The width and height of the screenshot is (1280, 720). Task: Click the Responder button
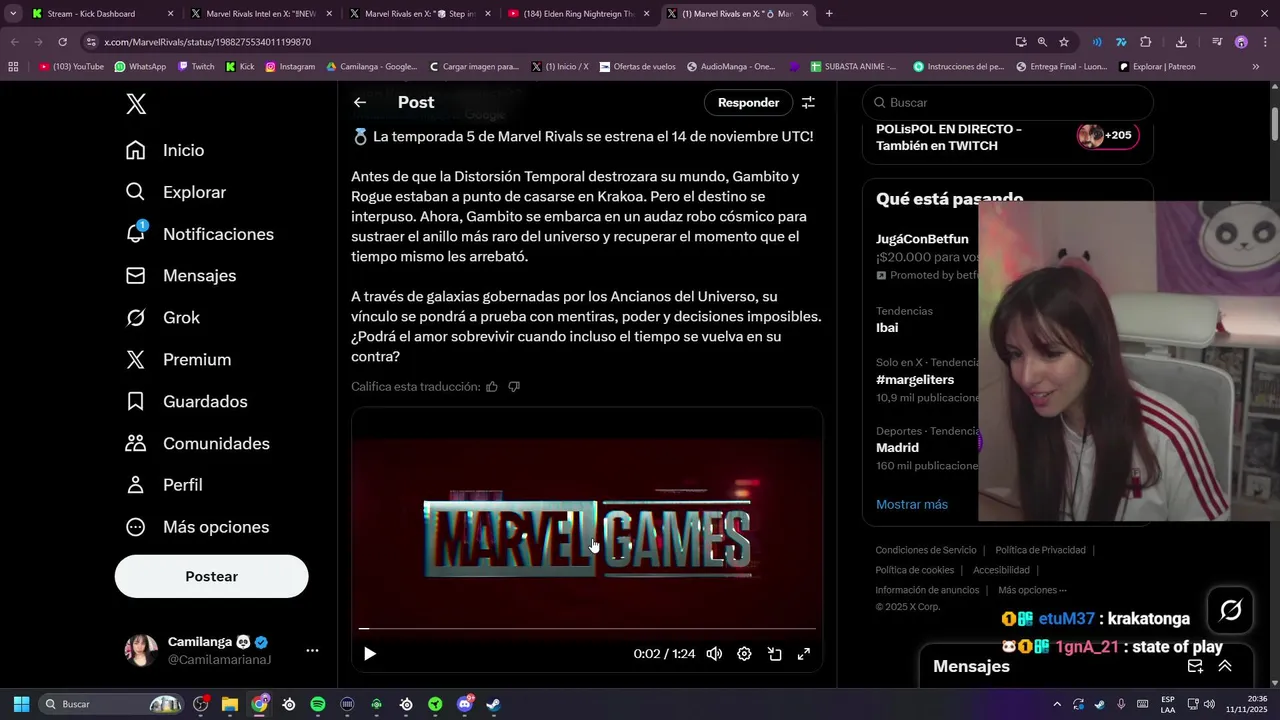pos(748,102)
